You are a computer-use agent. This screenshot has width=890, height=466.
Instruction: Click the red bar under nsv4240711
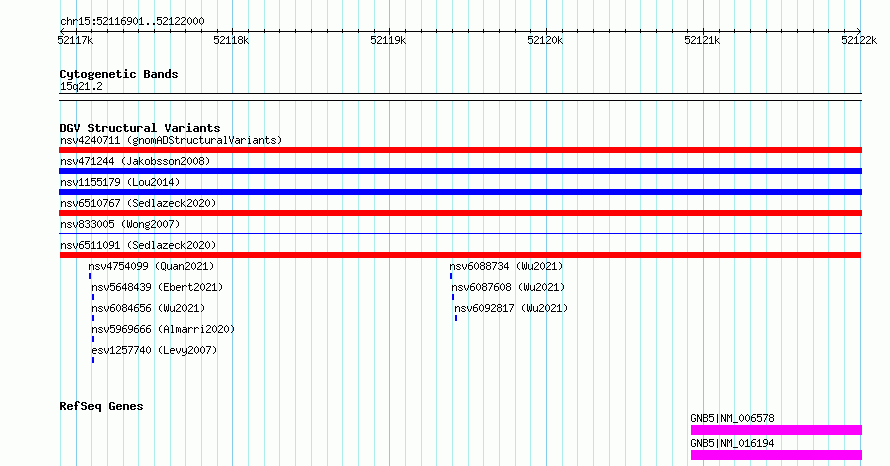coord(460,150)
